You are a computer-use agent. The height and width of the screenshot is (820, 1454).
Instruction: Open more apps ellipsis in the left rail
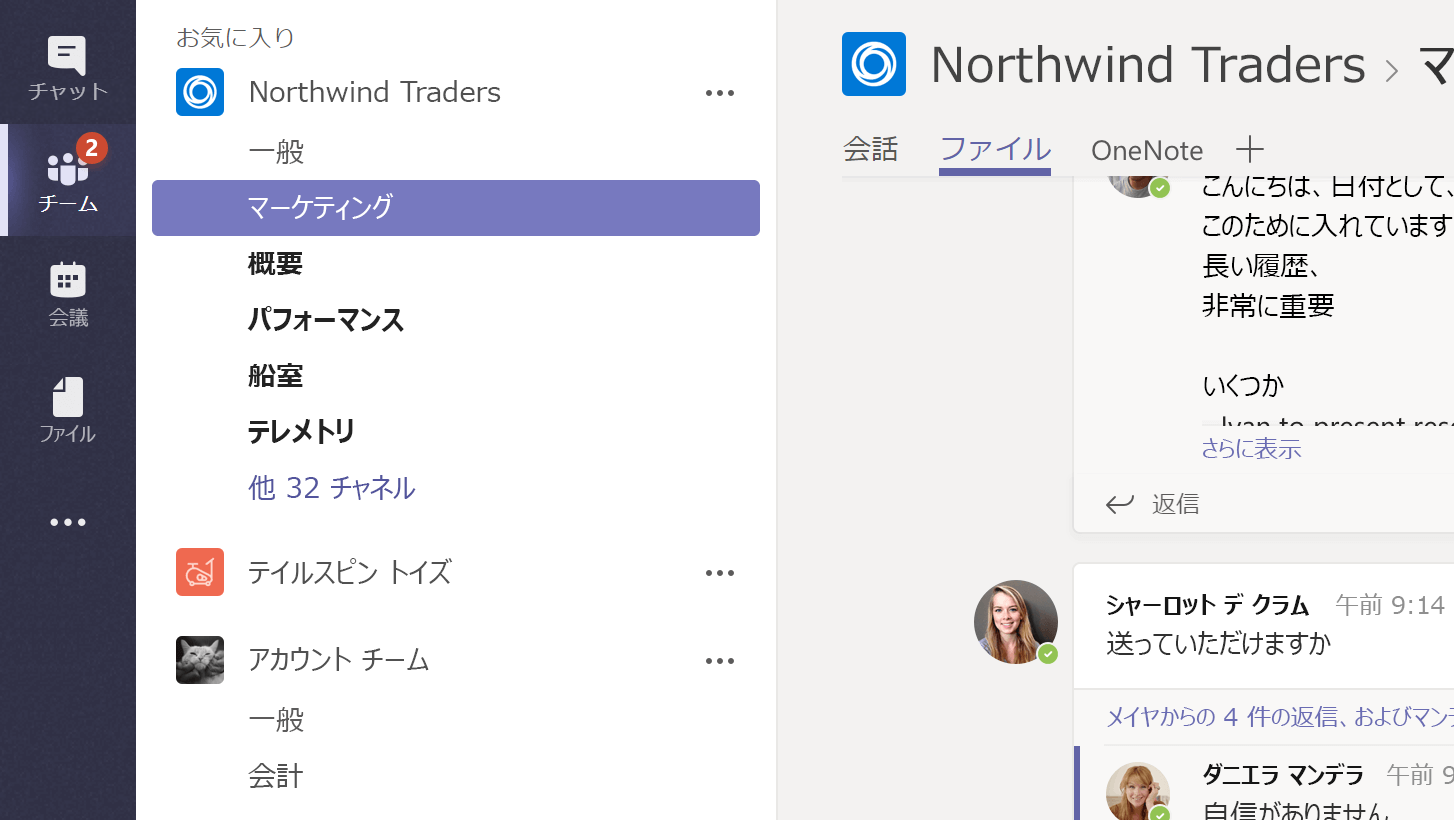68,522
